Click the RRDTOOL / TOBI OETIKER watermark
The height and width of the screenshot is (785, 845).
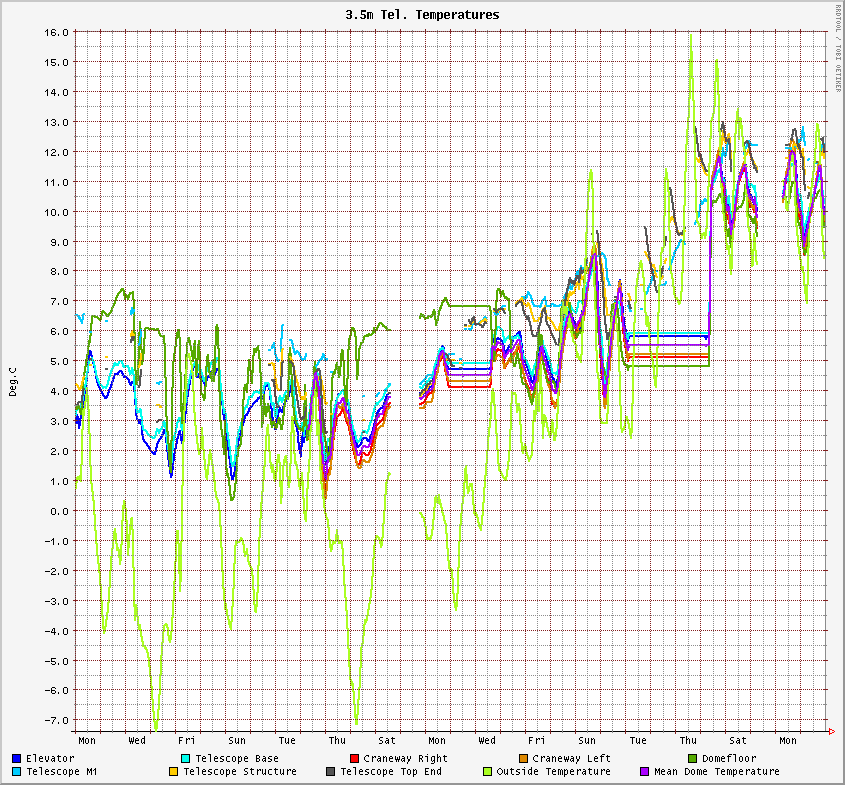pyautogui.click(x=837, y=48)
